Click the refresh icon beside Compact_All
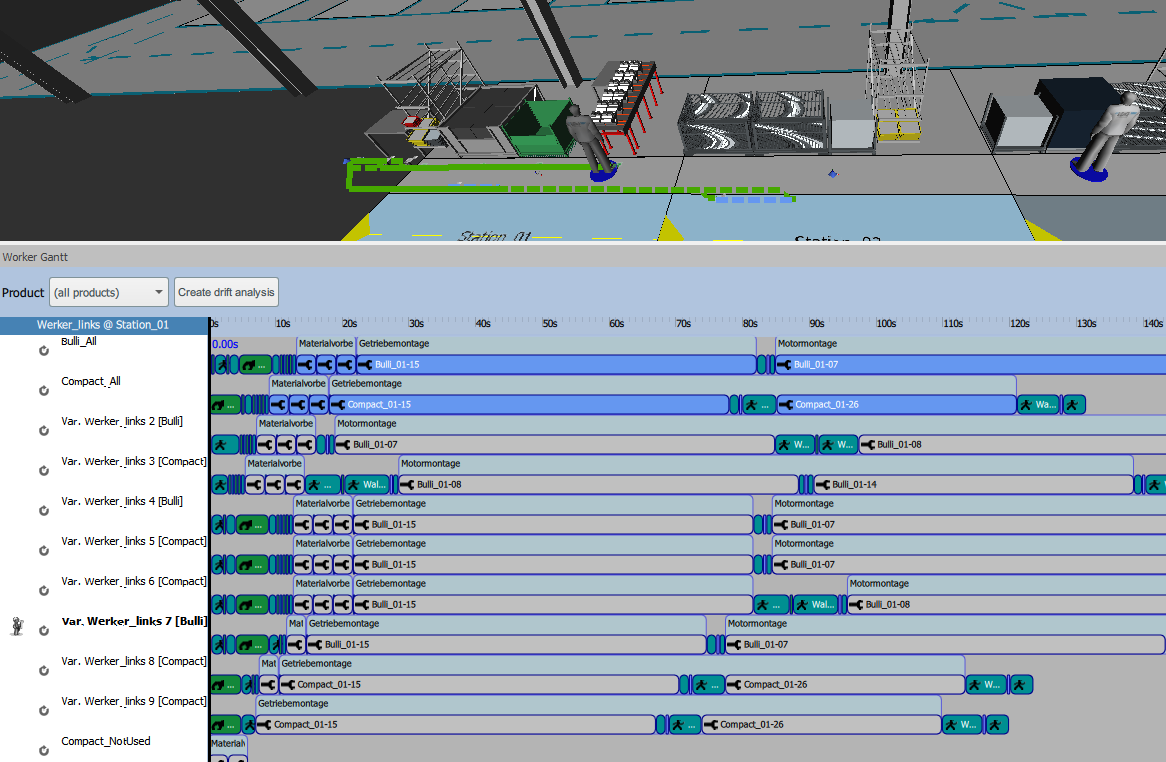 pyautogui.click(x=44, y=391)
